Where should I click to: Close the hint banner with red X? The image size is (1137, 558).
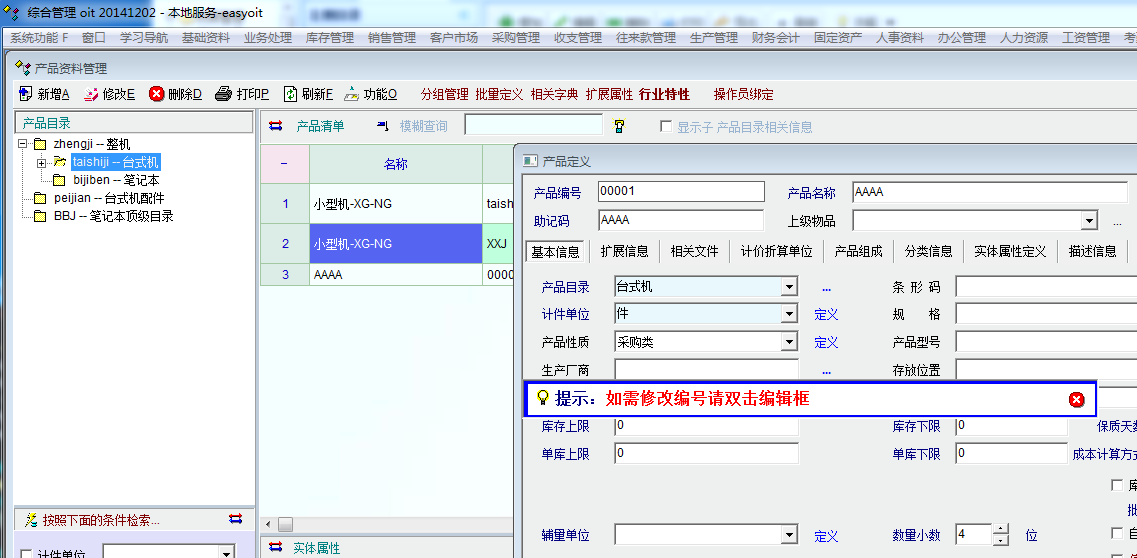(x=1076, y=399)
